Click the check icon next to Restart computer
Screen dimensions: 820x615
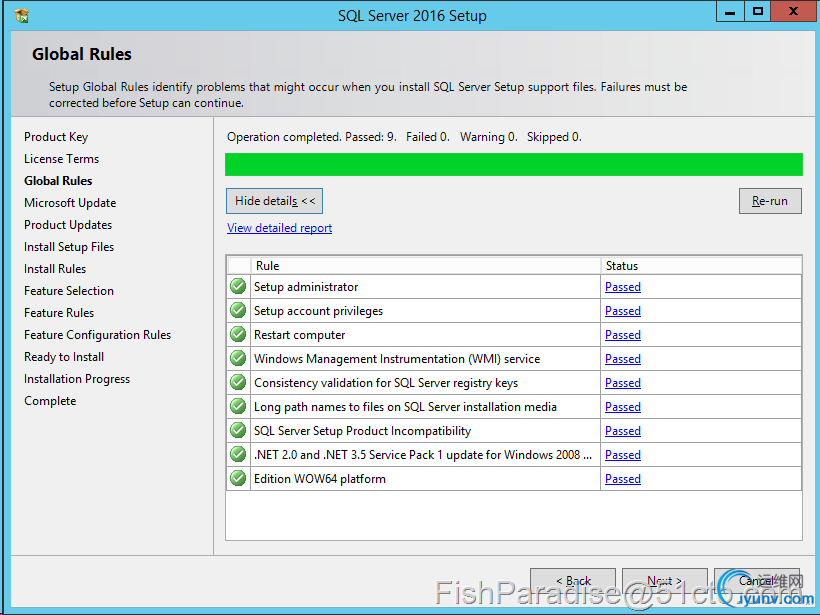point(238,335)
